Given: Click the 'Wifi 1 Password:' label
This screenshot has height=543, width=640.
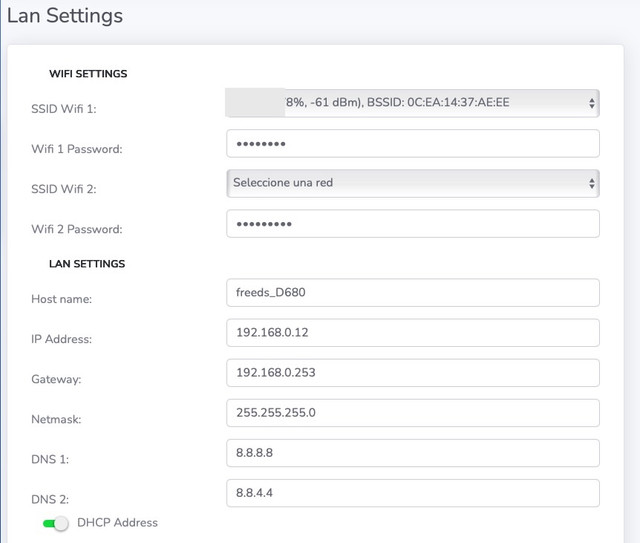Looking at the screenshot, I should pyautogui.click(x=77, y=149).
